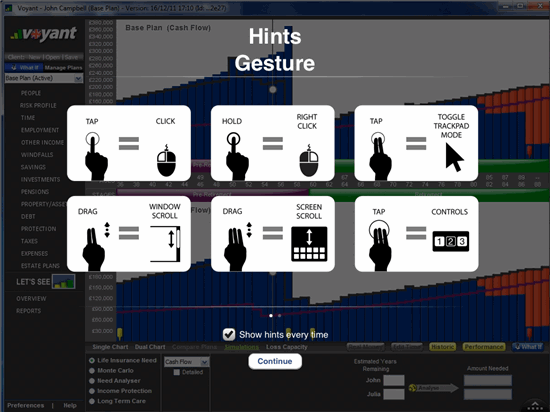
Task: Open the Loss Capacity tab
Action: [287, 347]
